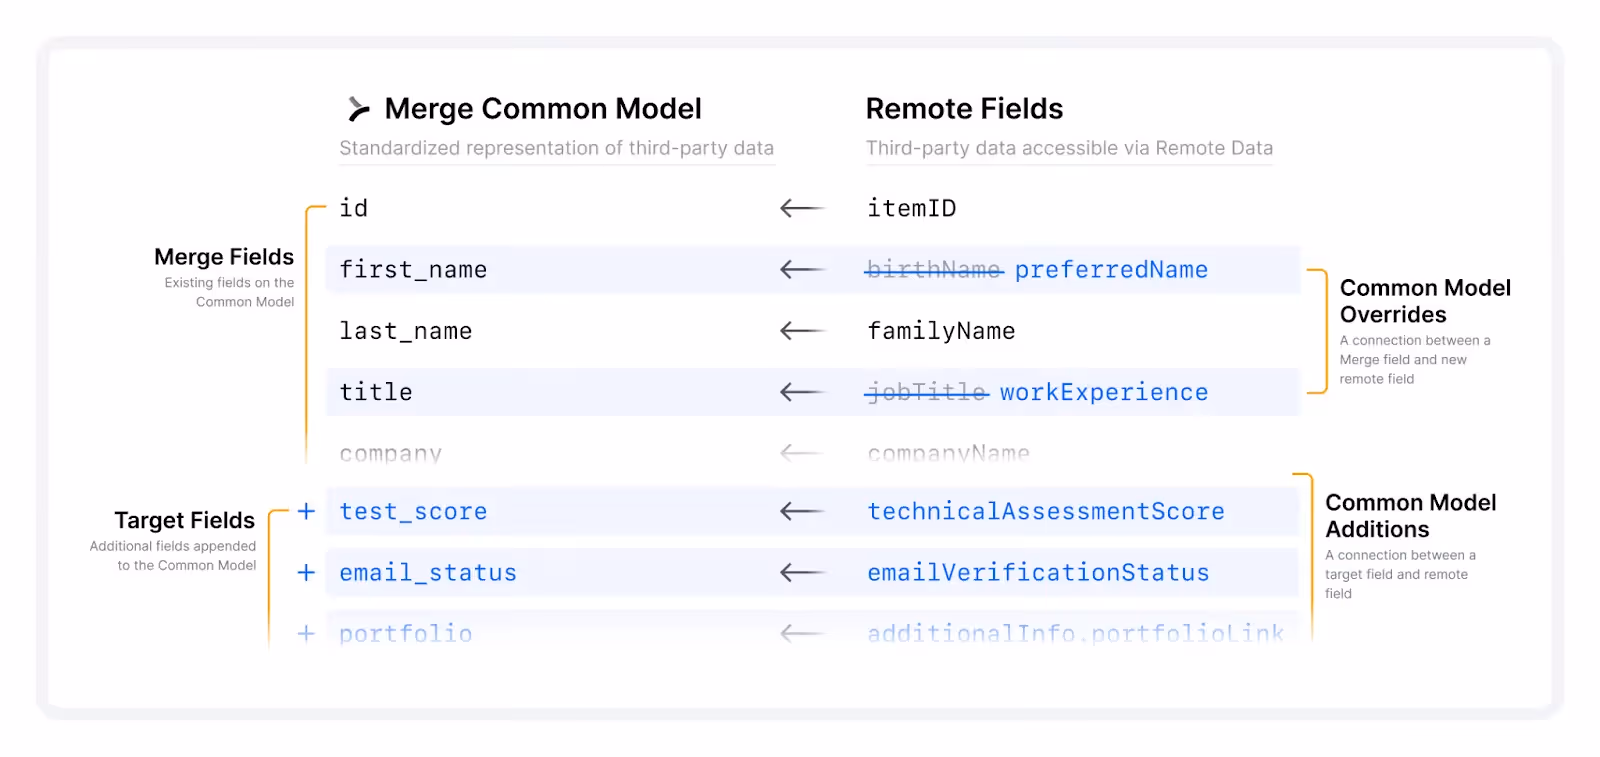The image size is (1600, 757).
Task: Select the test_score target field
Action: pos(413,512)
